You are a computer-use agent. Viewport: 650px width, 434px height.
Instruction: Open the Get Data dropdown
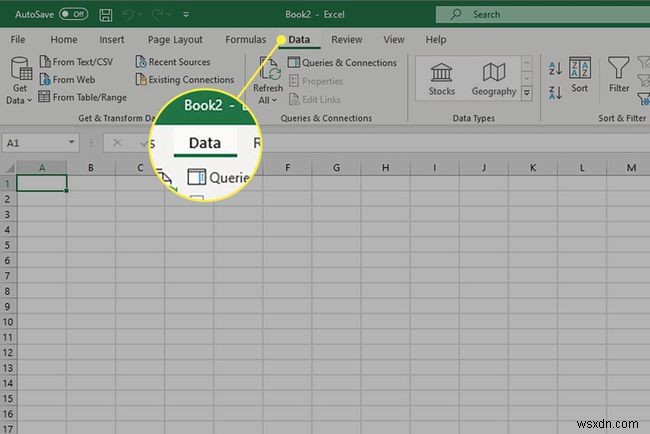(x=19, y=80)
